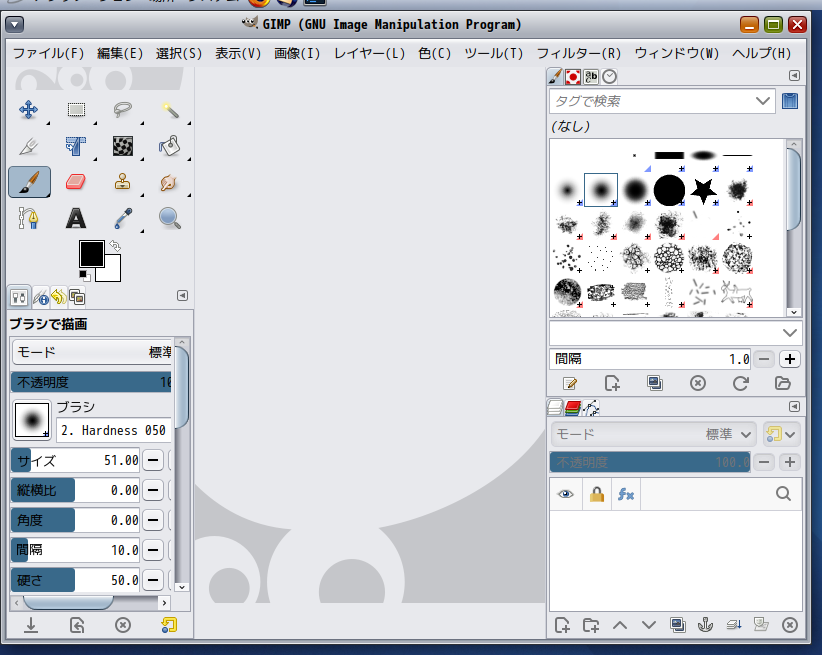Create a new brush icon
The image size is (822, 655).
[x=612, y=383]
